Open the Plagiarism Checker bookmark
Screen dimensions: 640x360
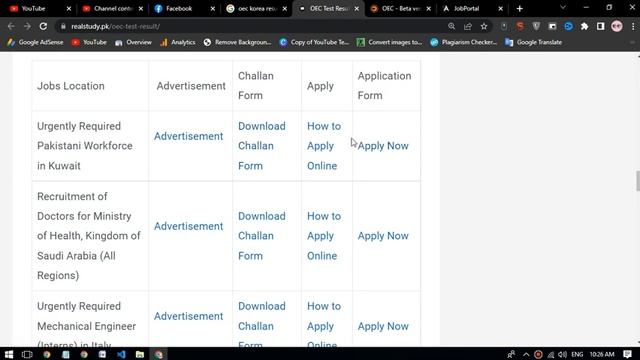click(x=464, y=42)
